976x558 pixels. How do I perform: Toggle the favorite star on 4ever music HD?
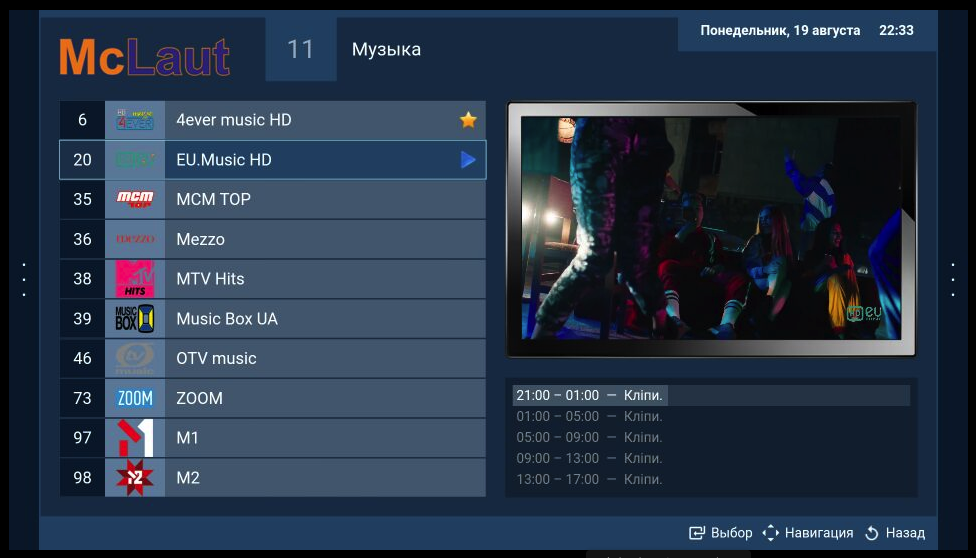click(x=468, y=120)
